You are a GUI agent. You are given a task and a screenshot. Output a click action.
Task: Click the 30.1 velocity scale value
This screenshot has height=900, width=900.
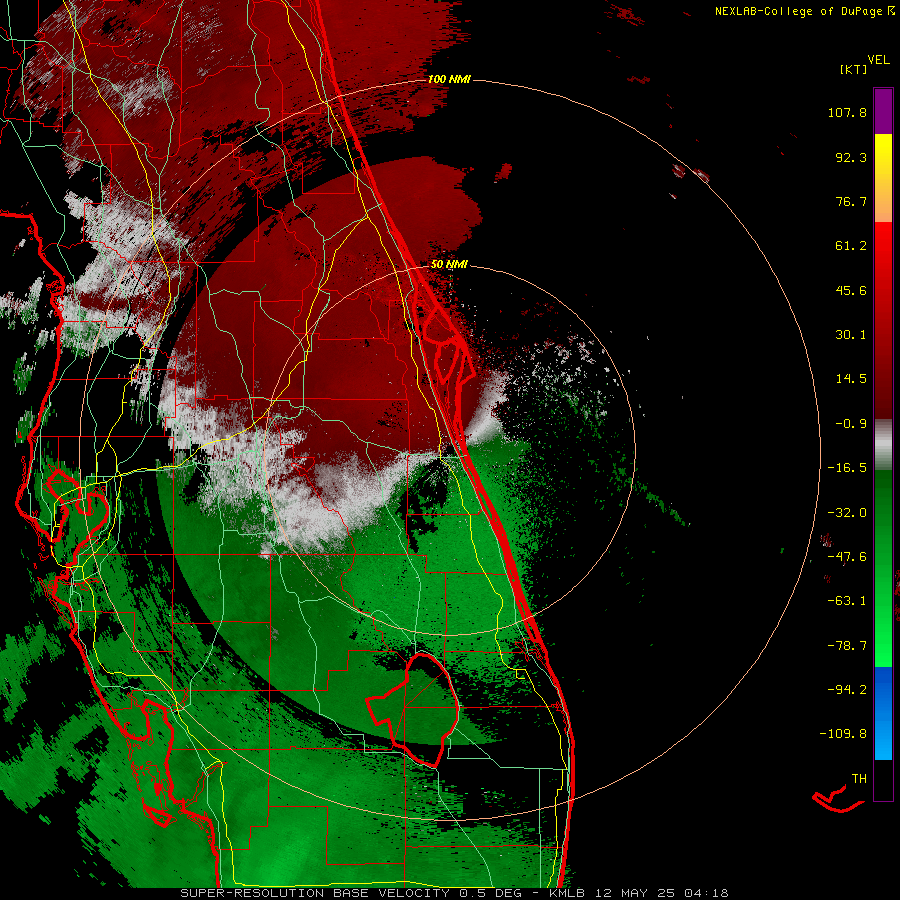(x=851, y=335)
